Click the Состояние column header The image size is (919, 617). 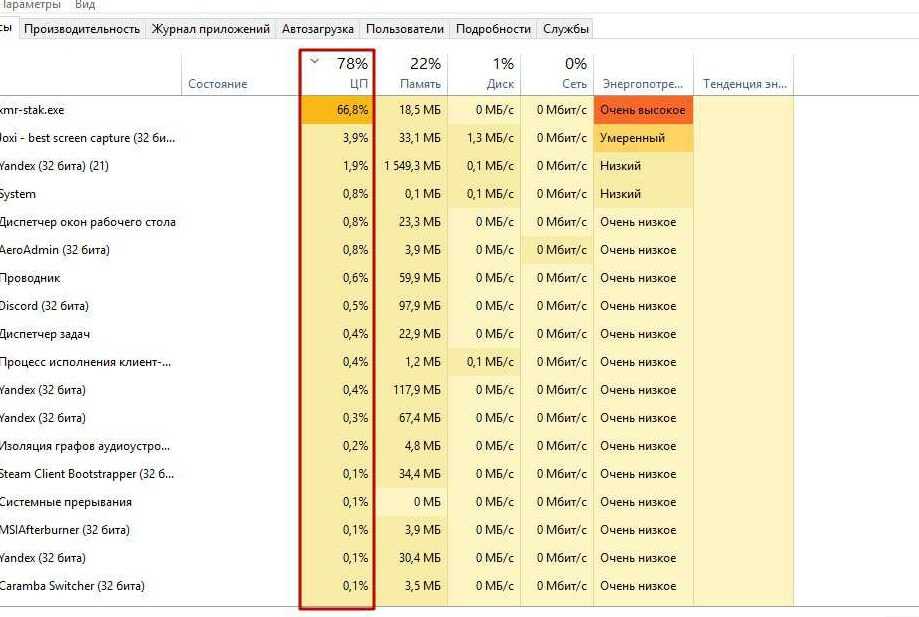pyautogui.click(x=217, y=84)
